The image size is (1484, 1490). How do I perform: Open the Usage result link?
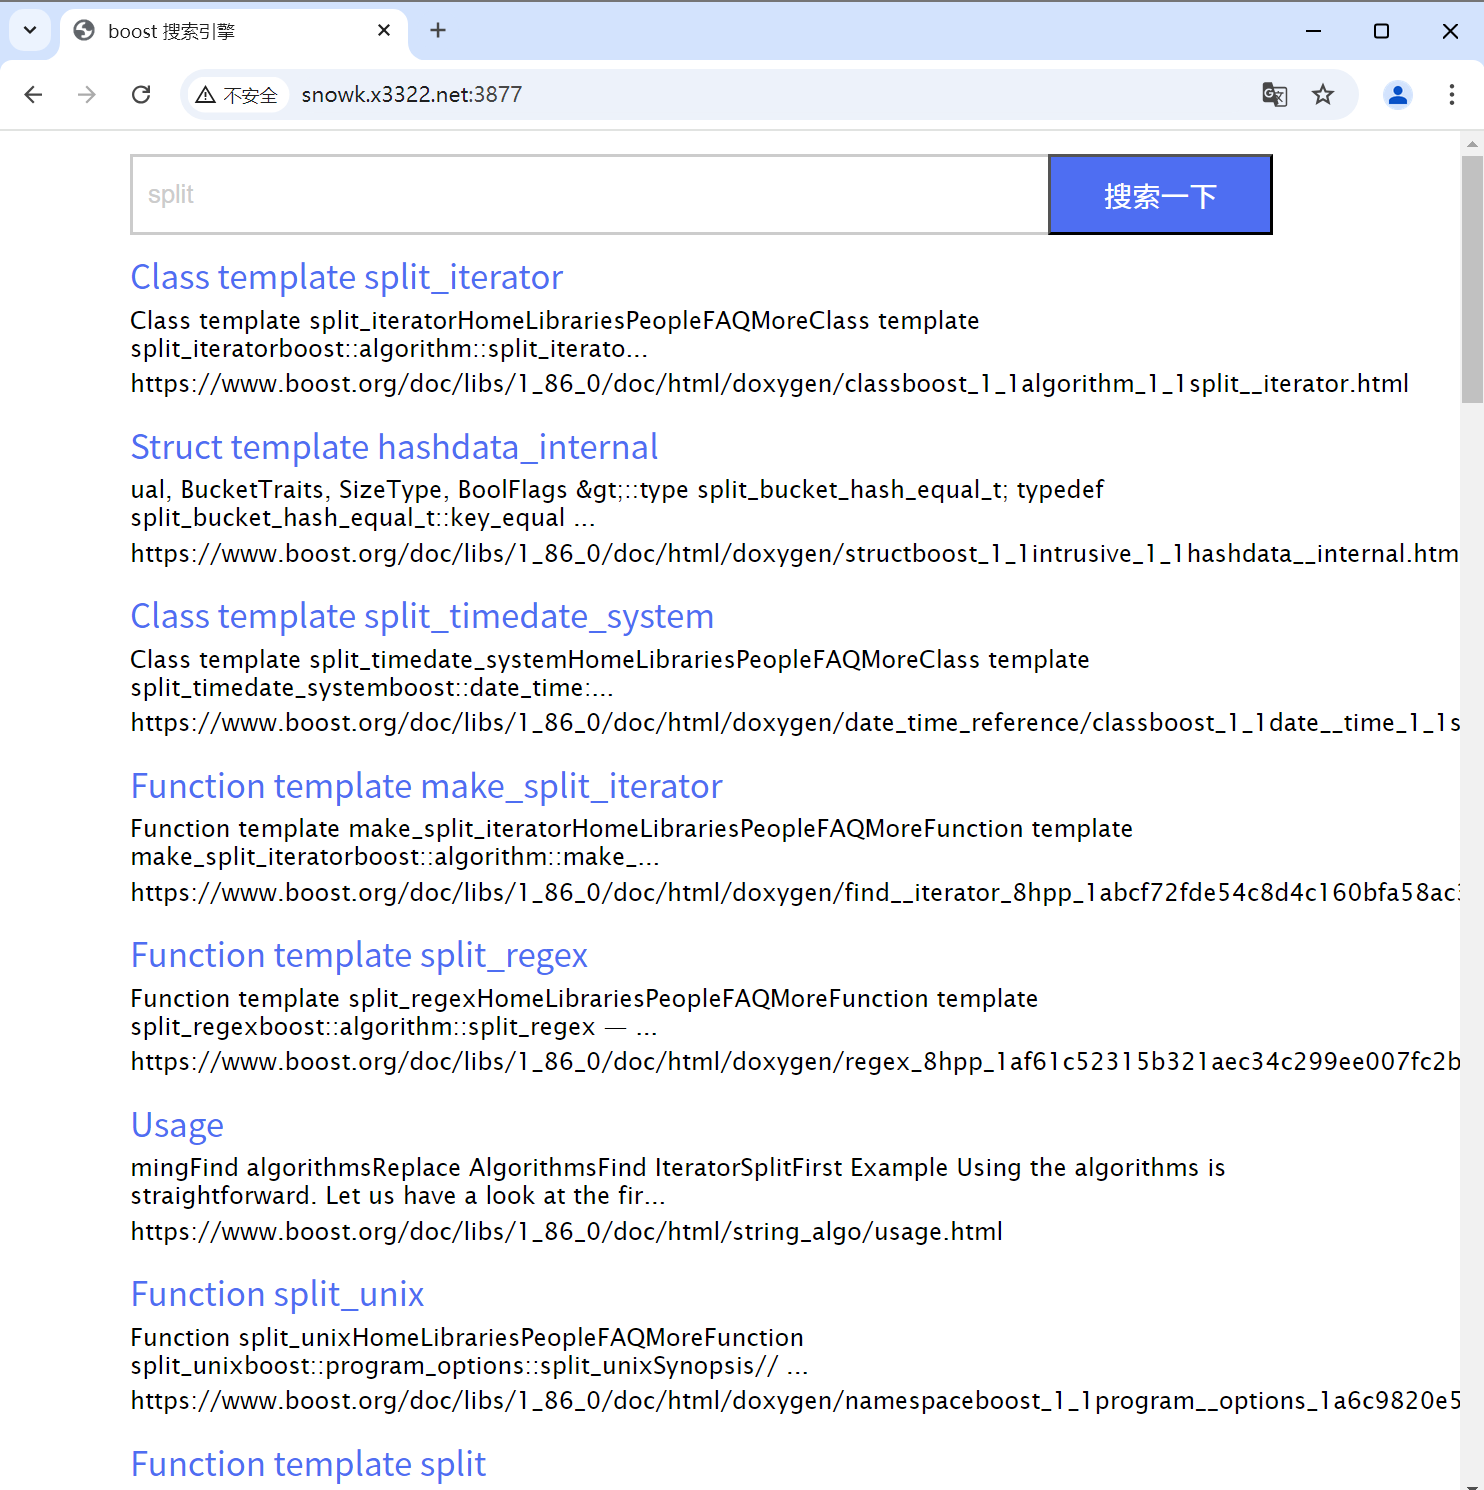coord(177,1125)
